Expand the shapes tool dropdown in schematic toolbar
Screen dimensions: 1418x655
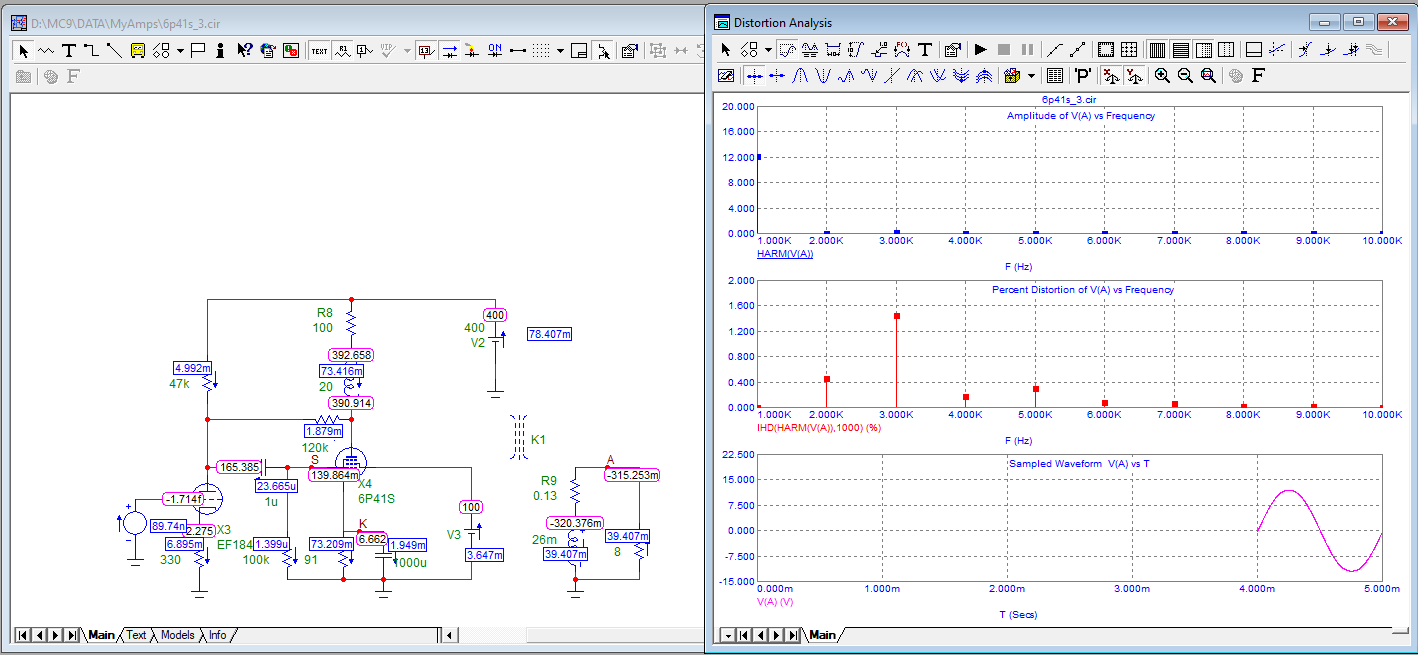180,50
